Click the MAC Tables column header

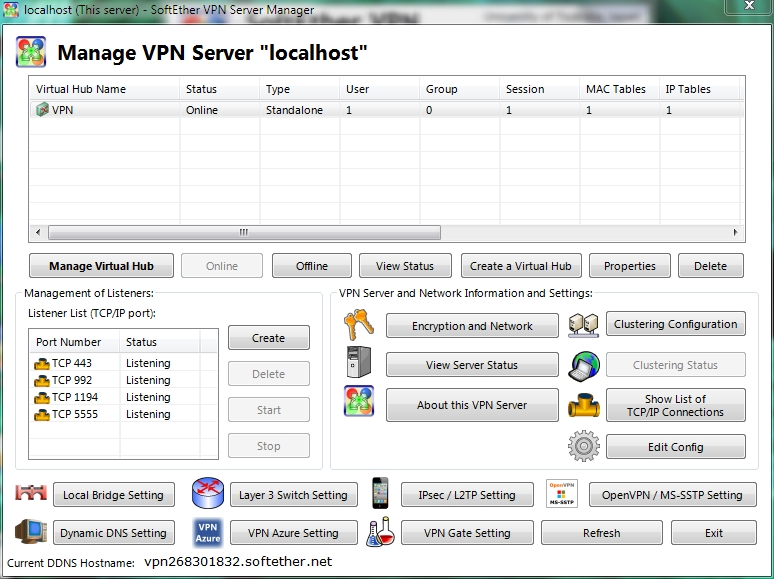619,89
